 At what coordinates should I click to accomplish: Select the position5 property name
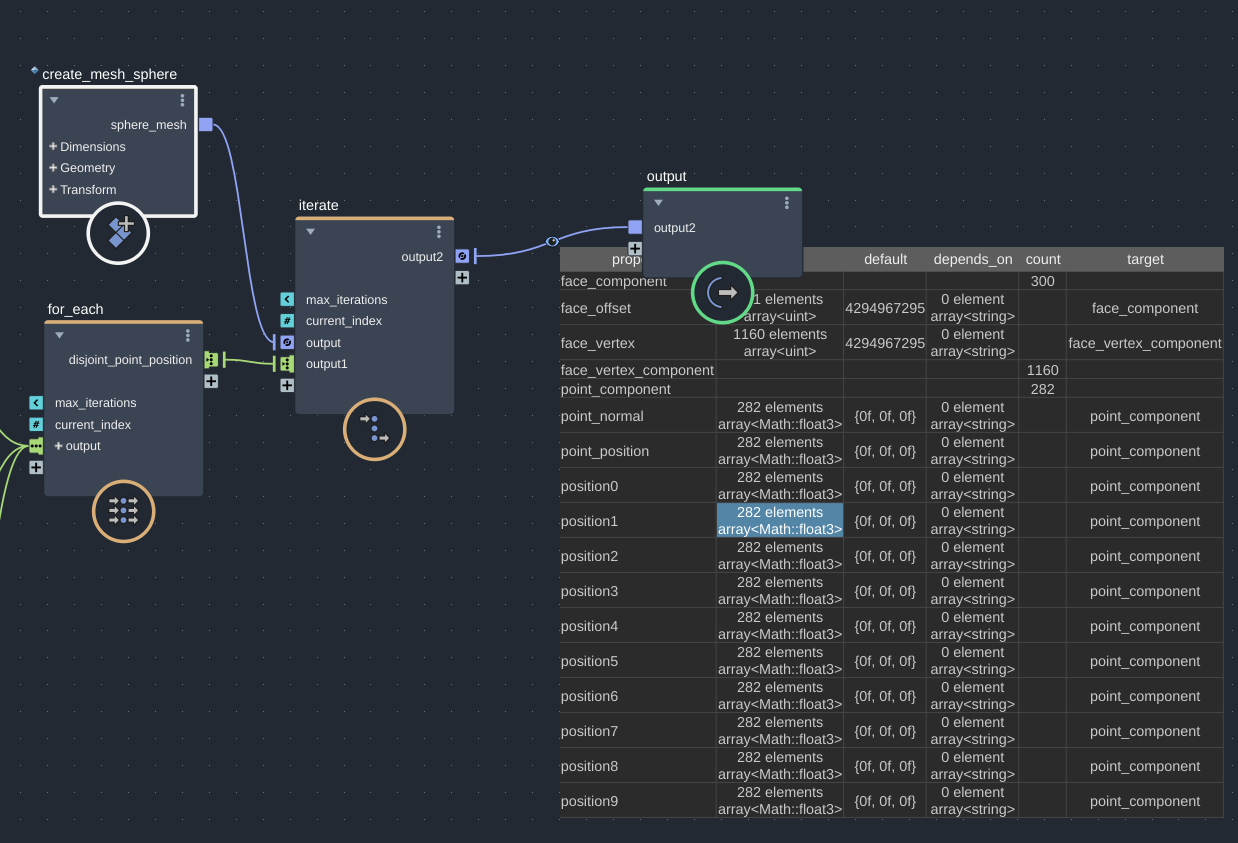[x=590, y=661]
